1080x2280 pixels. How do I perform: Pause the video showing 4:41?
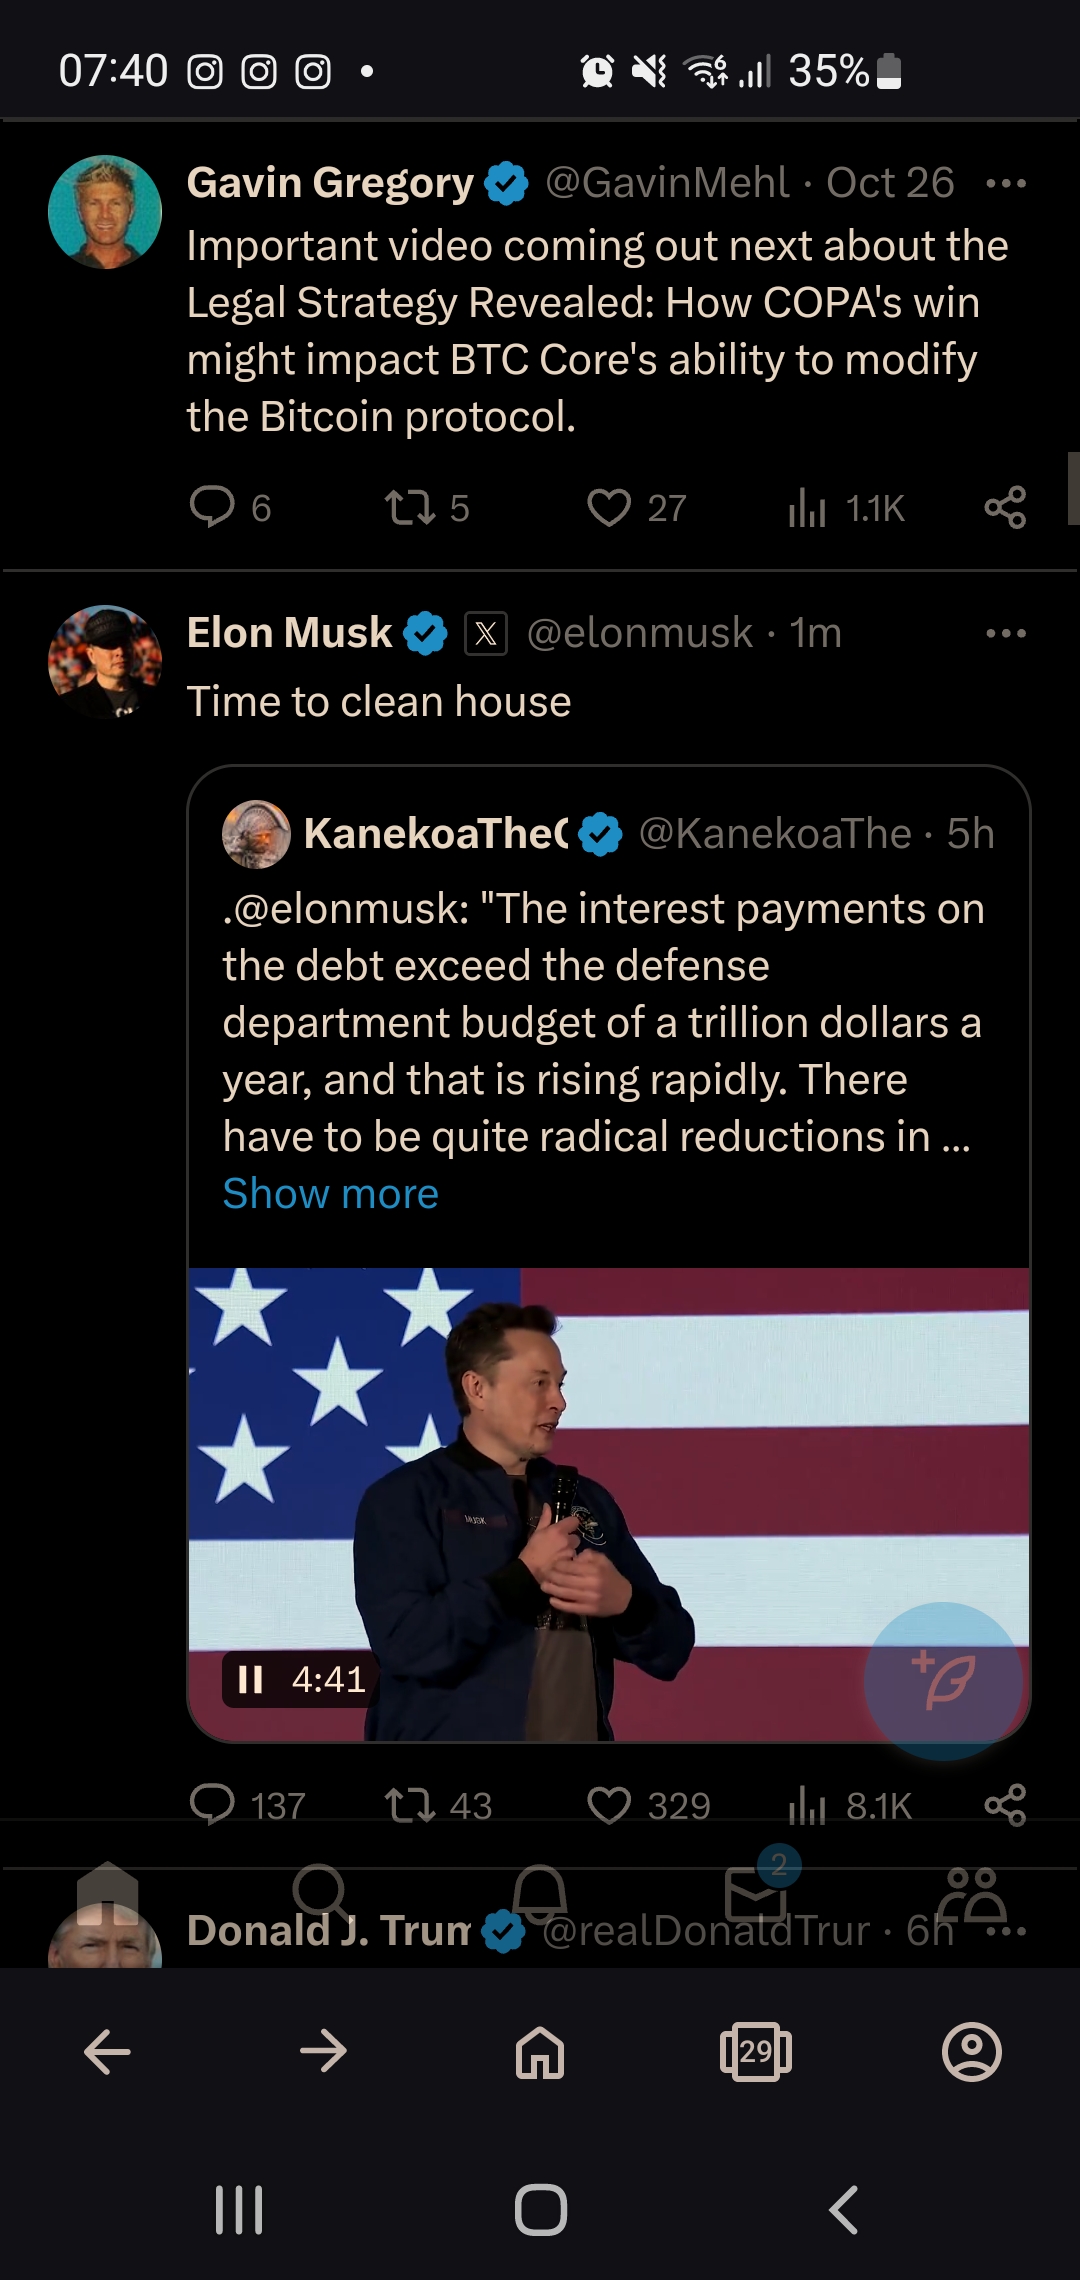[x=250, y=1679]
